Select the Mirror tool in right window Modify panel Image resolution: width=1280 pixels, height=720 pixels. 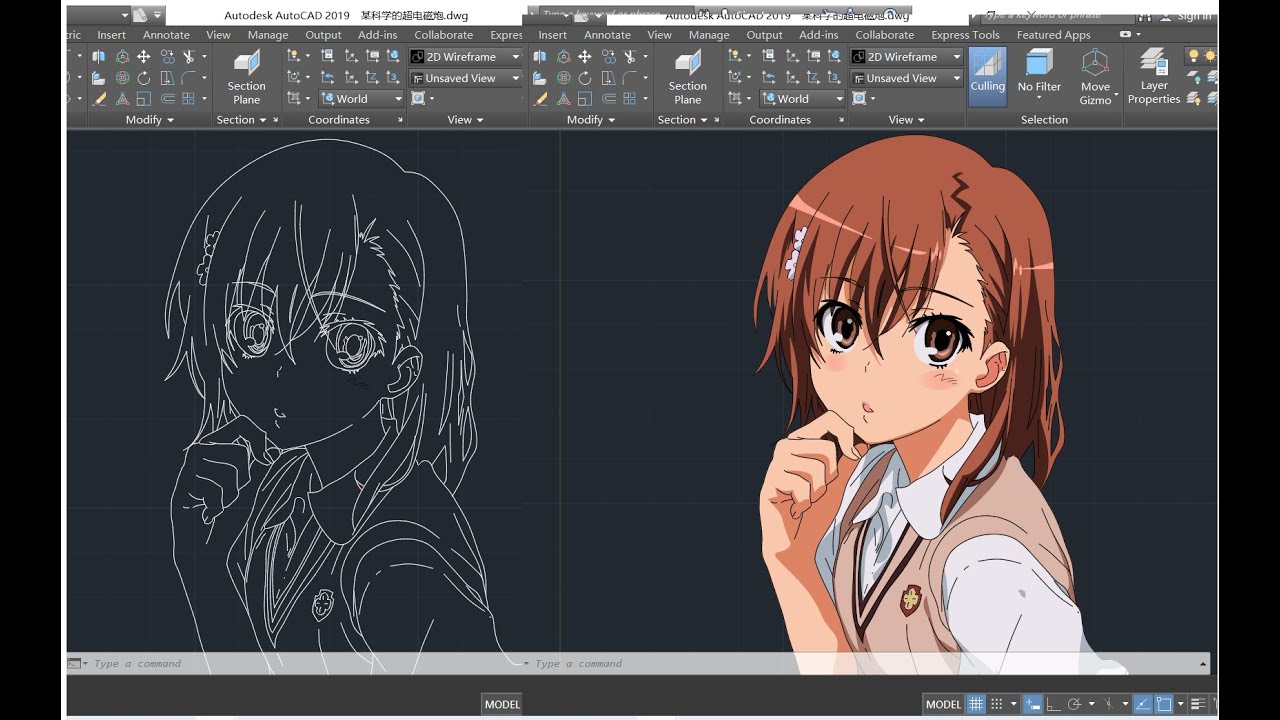tap(539, 57)
